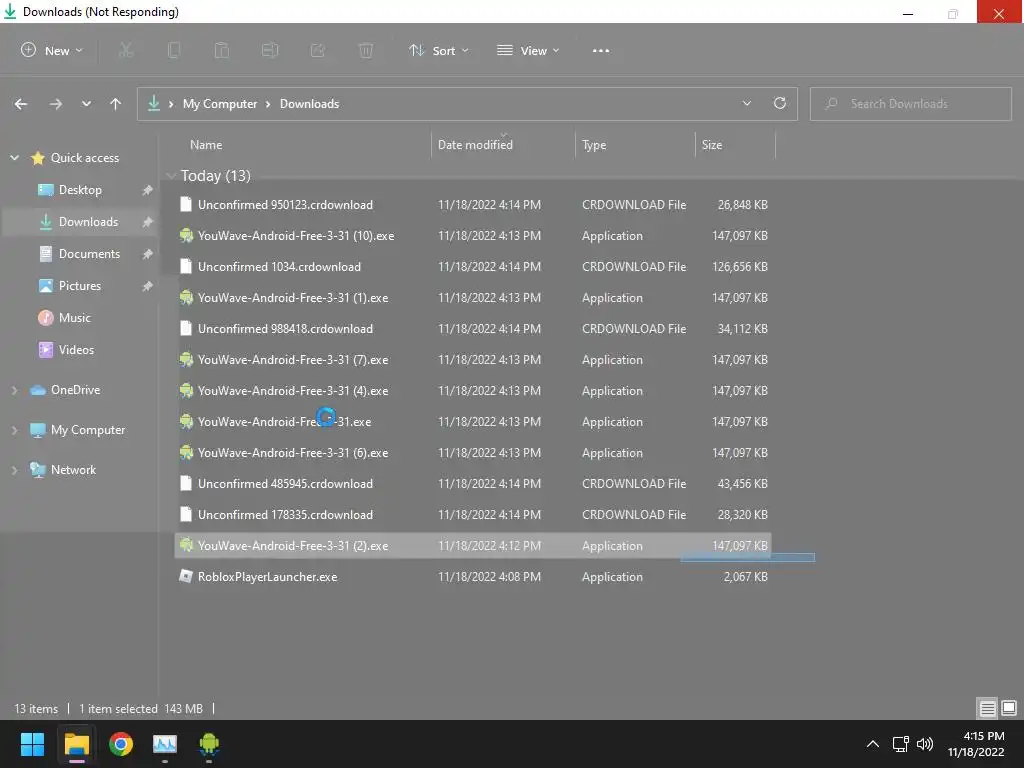This screenshot has width=1024, height=768.
Task: Expand the My Computer tree node
Action: coord(14,430)
